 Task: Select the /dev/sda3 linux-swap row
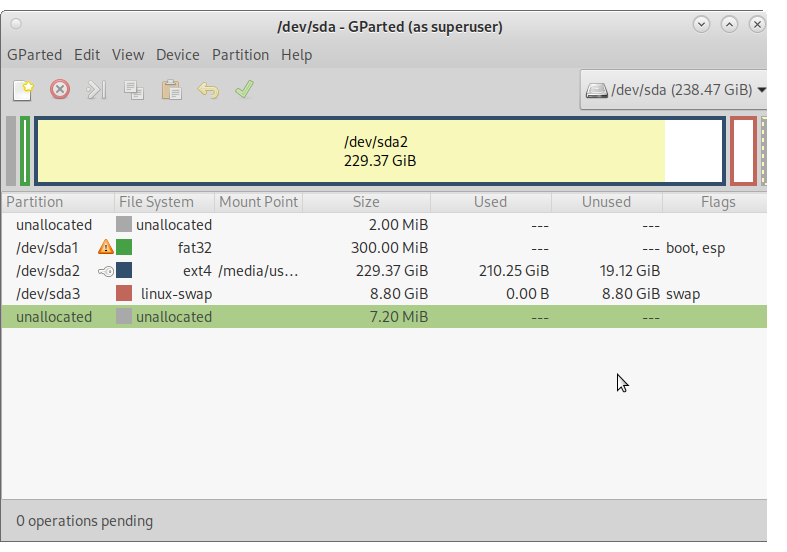(300, 294)
